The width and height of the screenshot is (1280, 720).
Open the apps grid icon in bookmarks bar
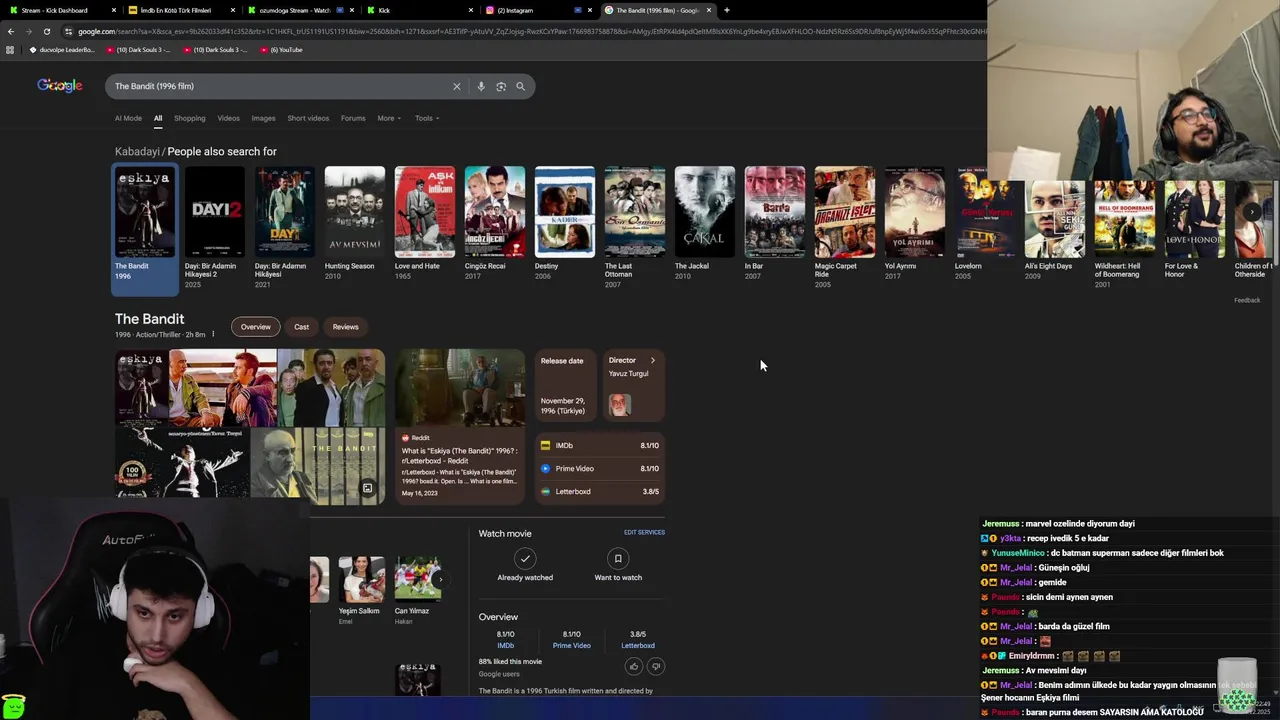(10, 49)
